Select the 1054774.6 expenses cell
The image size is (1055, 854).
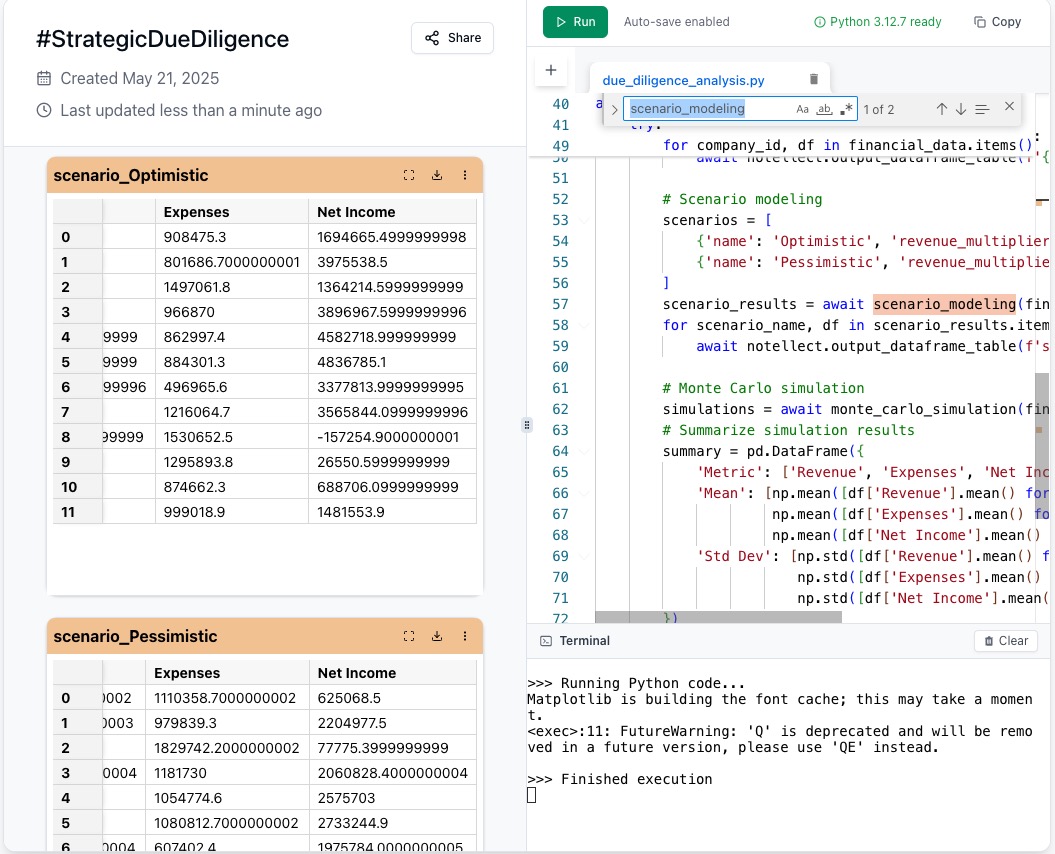point(227,798)
